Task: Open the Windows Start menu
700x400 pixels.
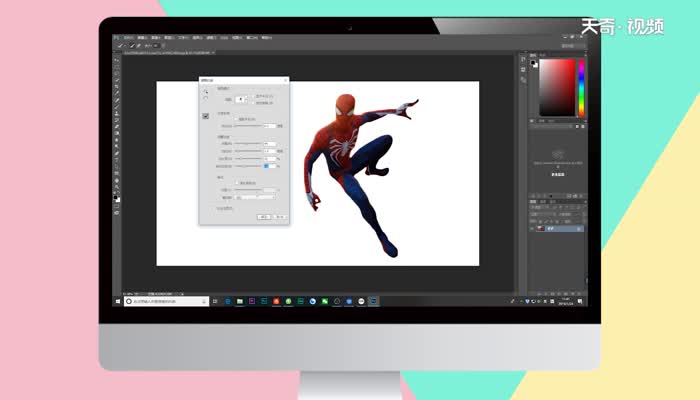Action: click(x=118, y=301)
